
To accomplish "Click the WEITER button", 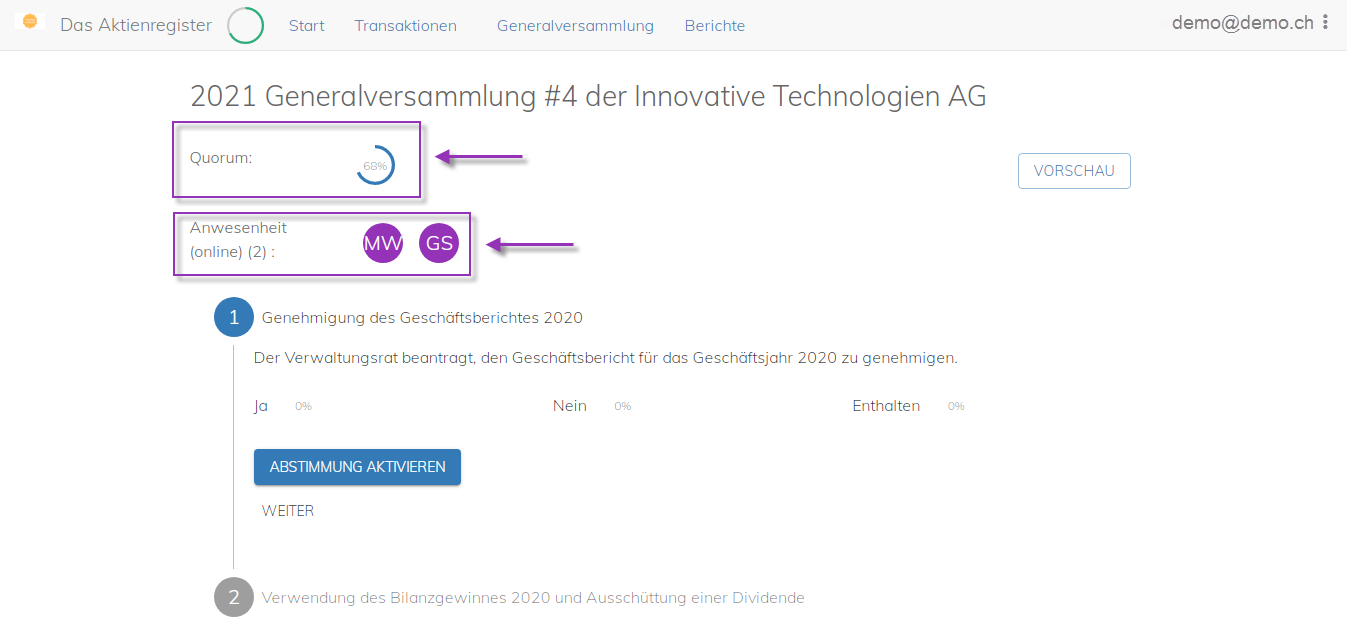I will pos(288,511).
